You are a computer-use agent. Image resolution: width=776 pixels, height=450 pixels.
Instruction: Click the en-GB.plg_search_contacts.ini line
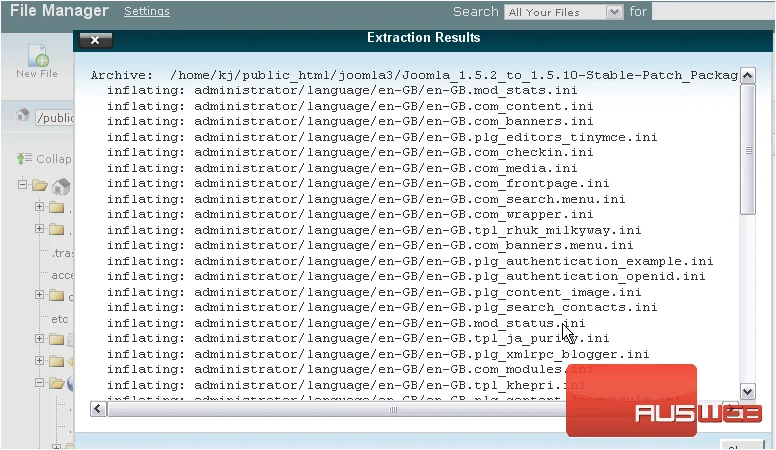coord(382,307)
